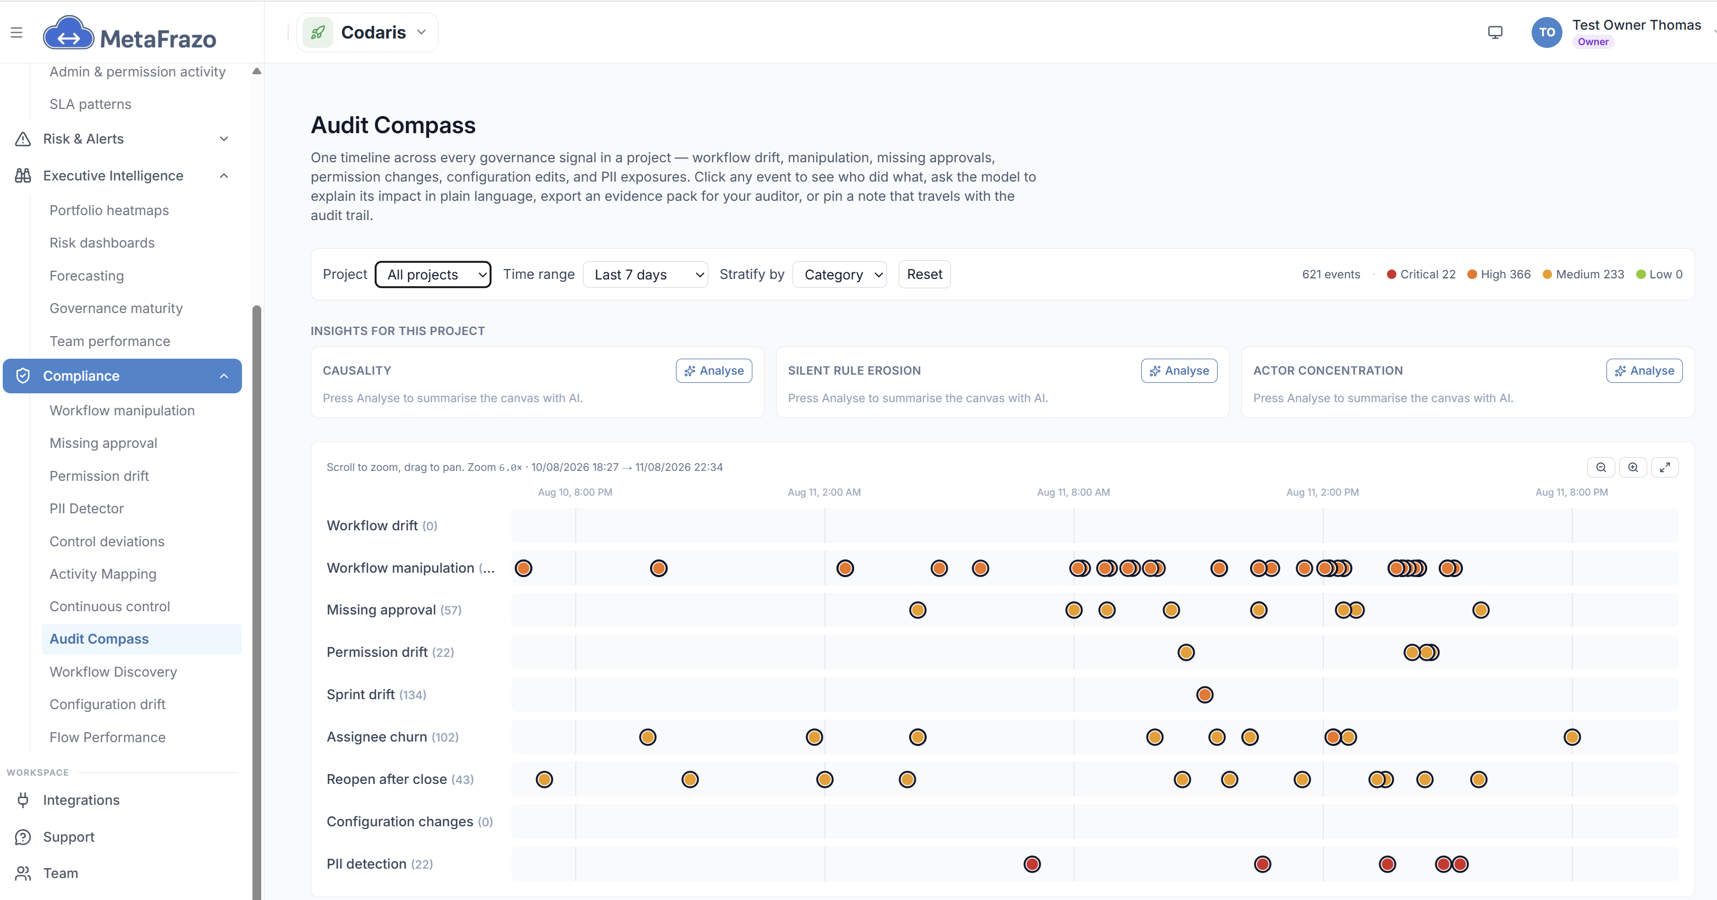
Task: Open Activity Mapping page
Action: point(103,574)
